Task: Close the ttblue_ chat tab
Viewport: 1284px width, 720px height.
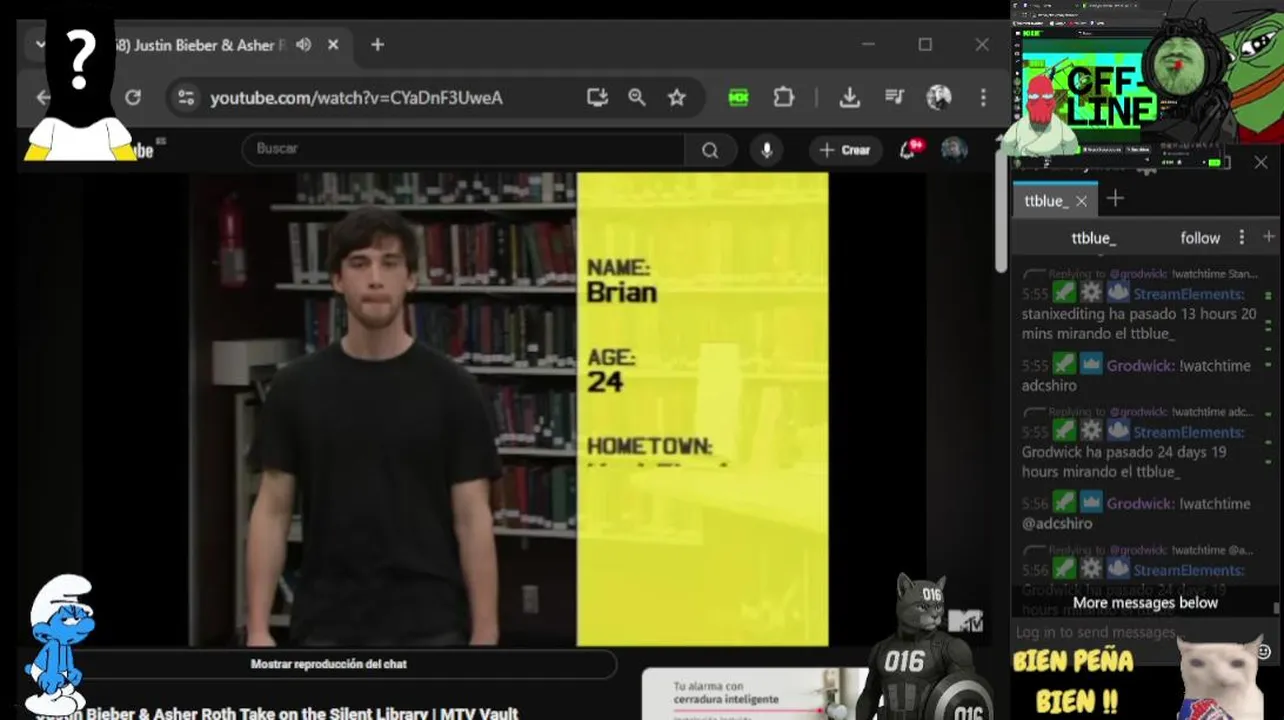Action: pyautogui.click(x=1081, y=201)
